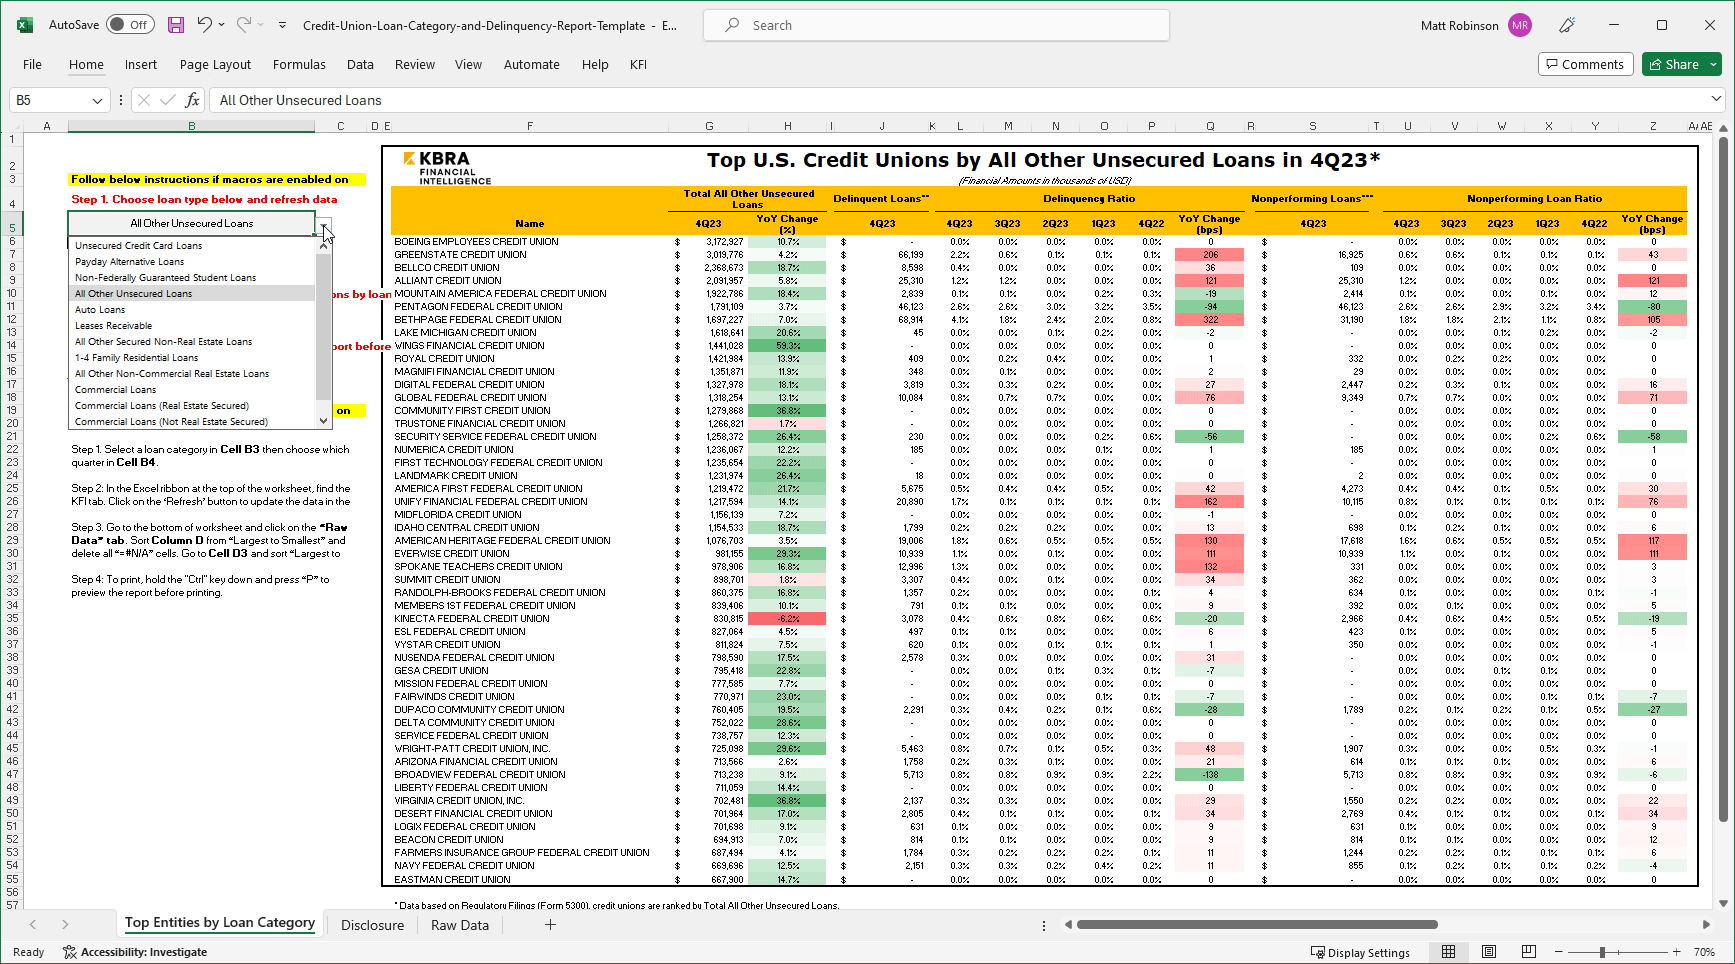Click the Accessibility: Investigate icon
The height and width of the screenshot is (964, 1735).
pyautogui.click(x=70, y=952)
